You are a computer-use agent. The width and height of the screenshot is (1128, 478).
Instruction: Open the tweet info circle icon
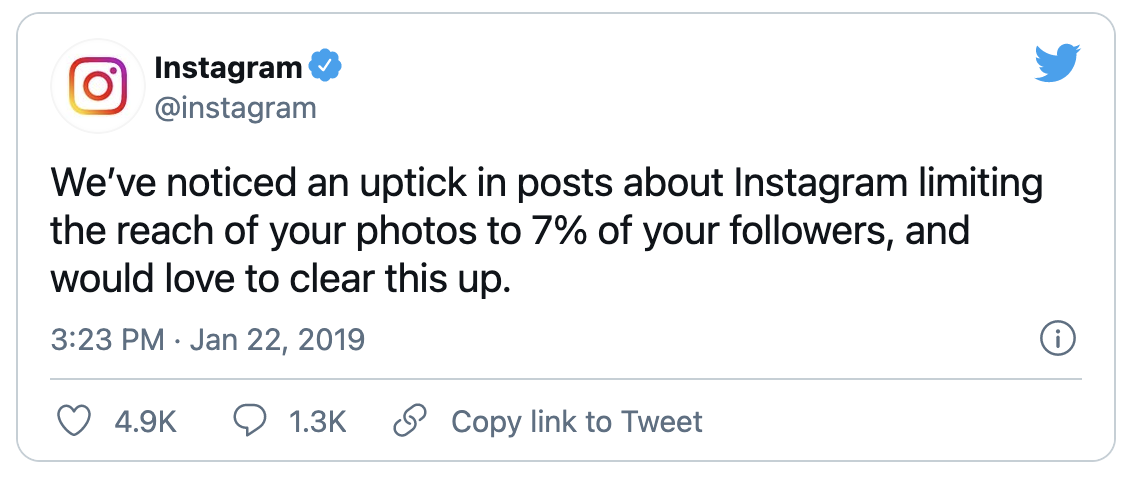tap(1057, 340)
